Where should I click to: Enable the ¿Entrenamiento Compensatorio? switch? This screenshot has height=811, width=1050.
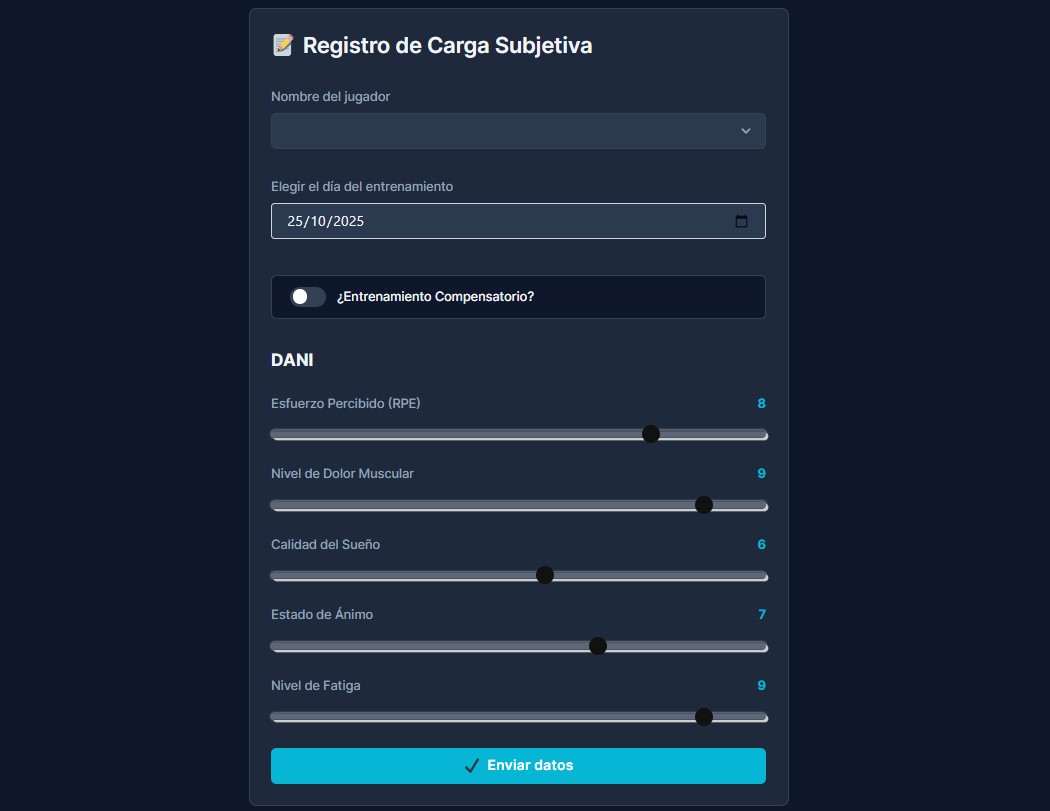[x=307, y=296]
